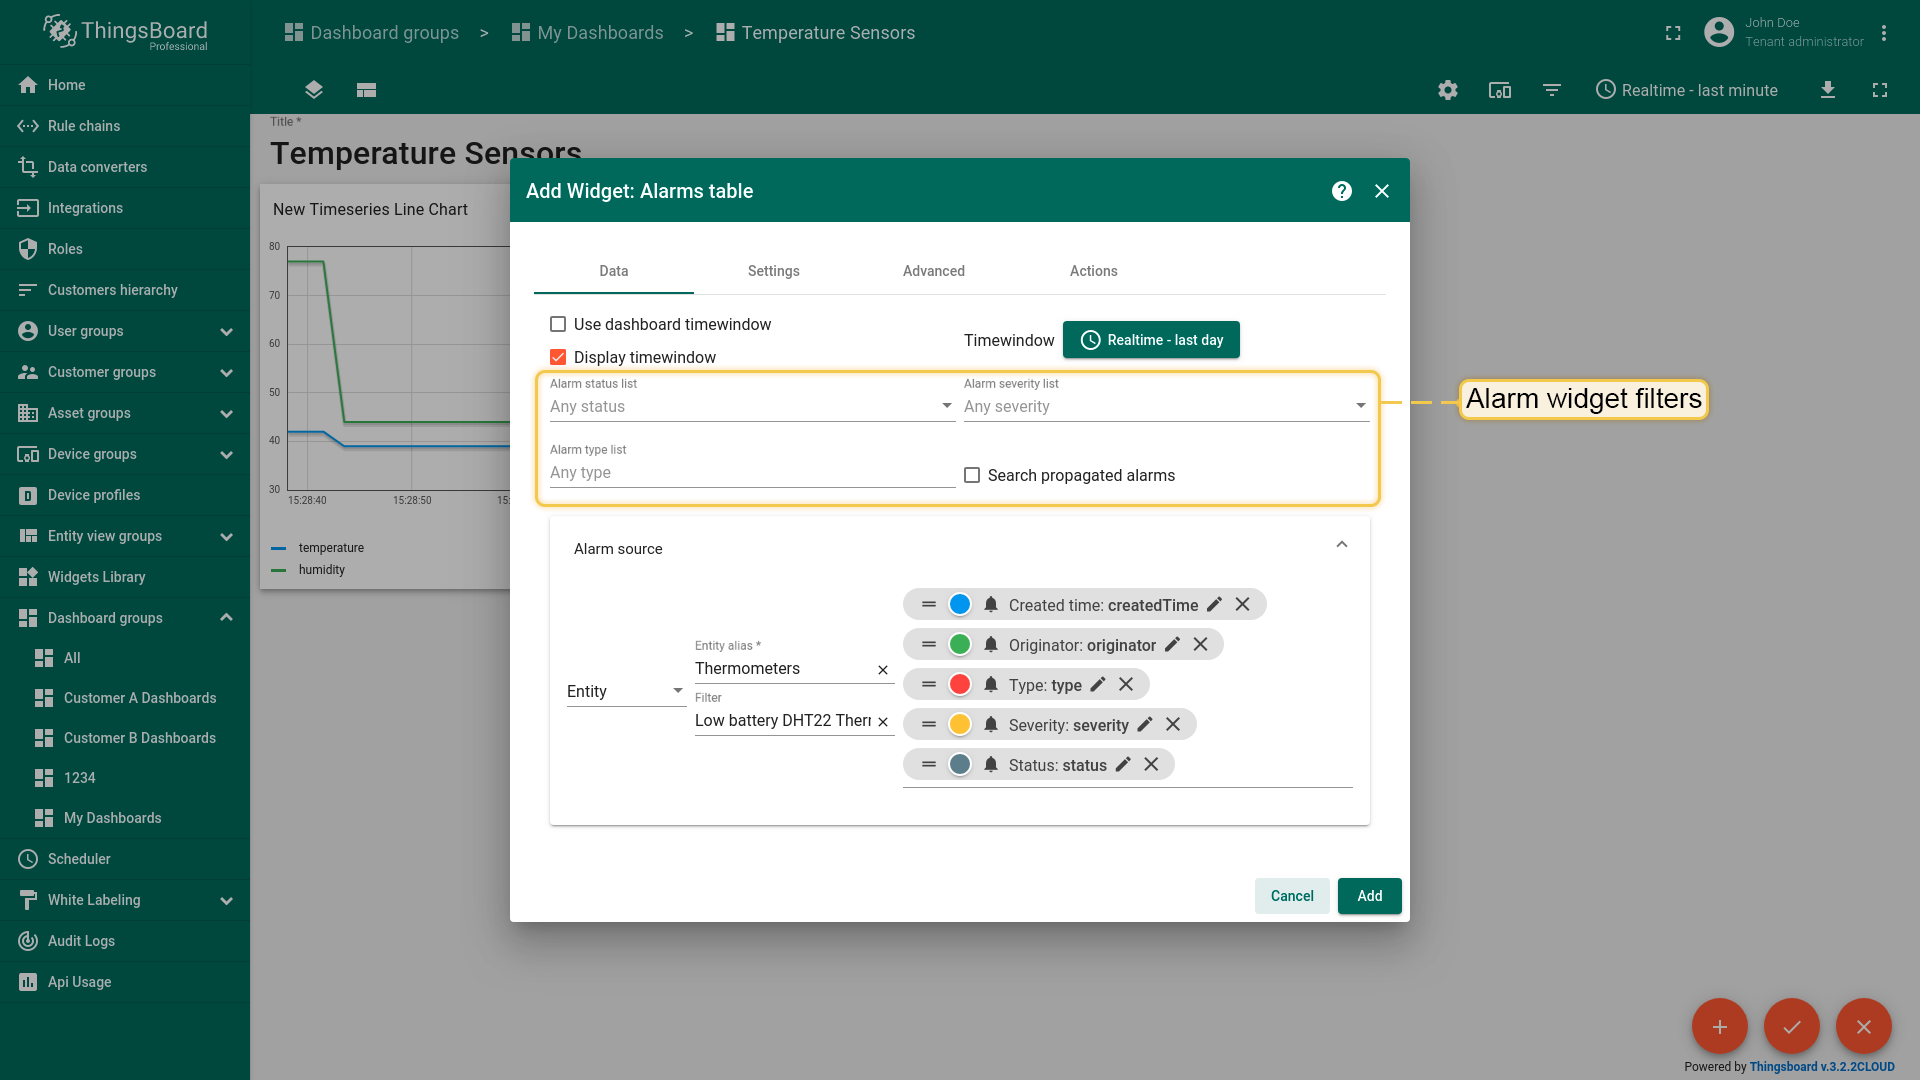
Task: Expand User groups in sidebar
Action: tap(226, 331)
